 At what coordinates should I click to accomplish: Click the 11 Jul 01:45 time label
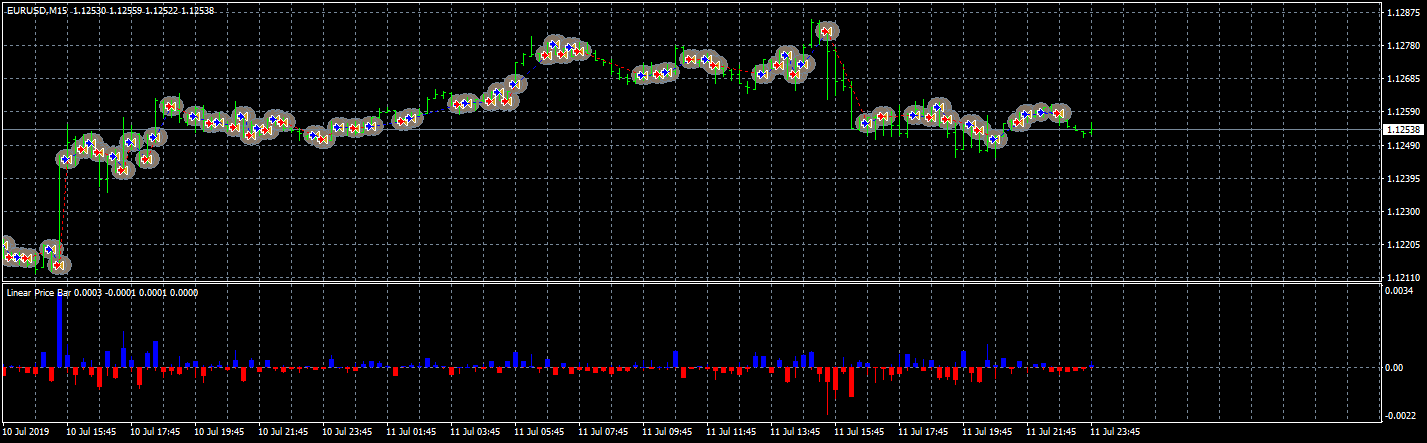pyautogui.click(x=411, y=432)
